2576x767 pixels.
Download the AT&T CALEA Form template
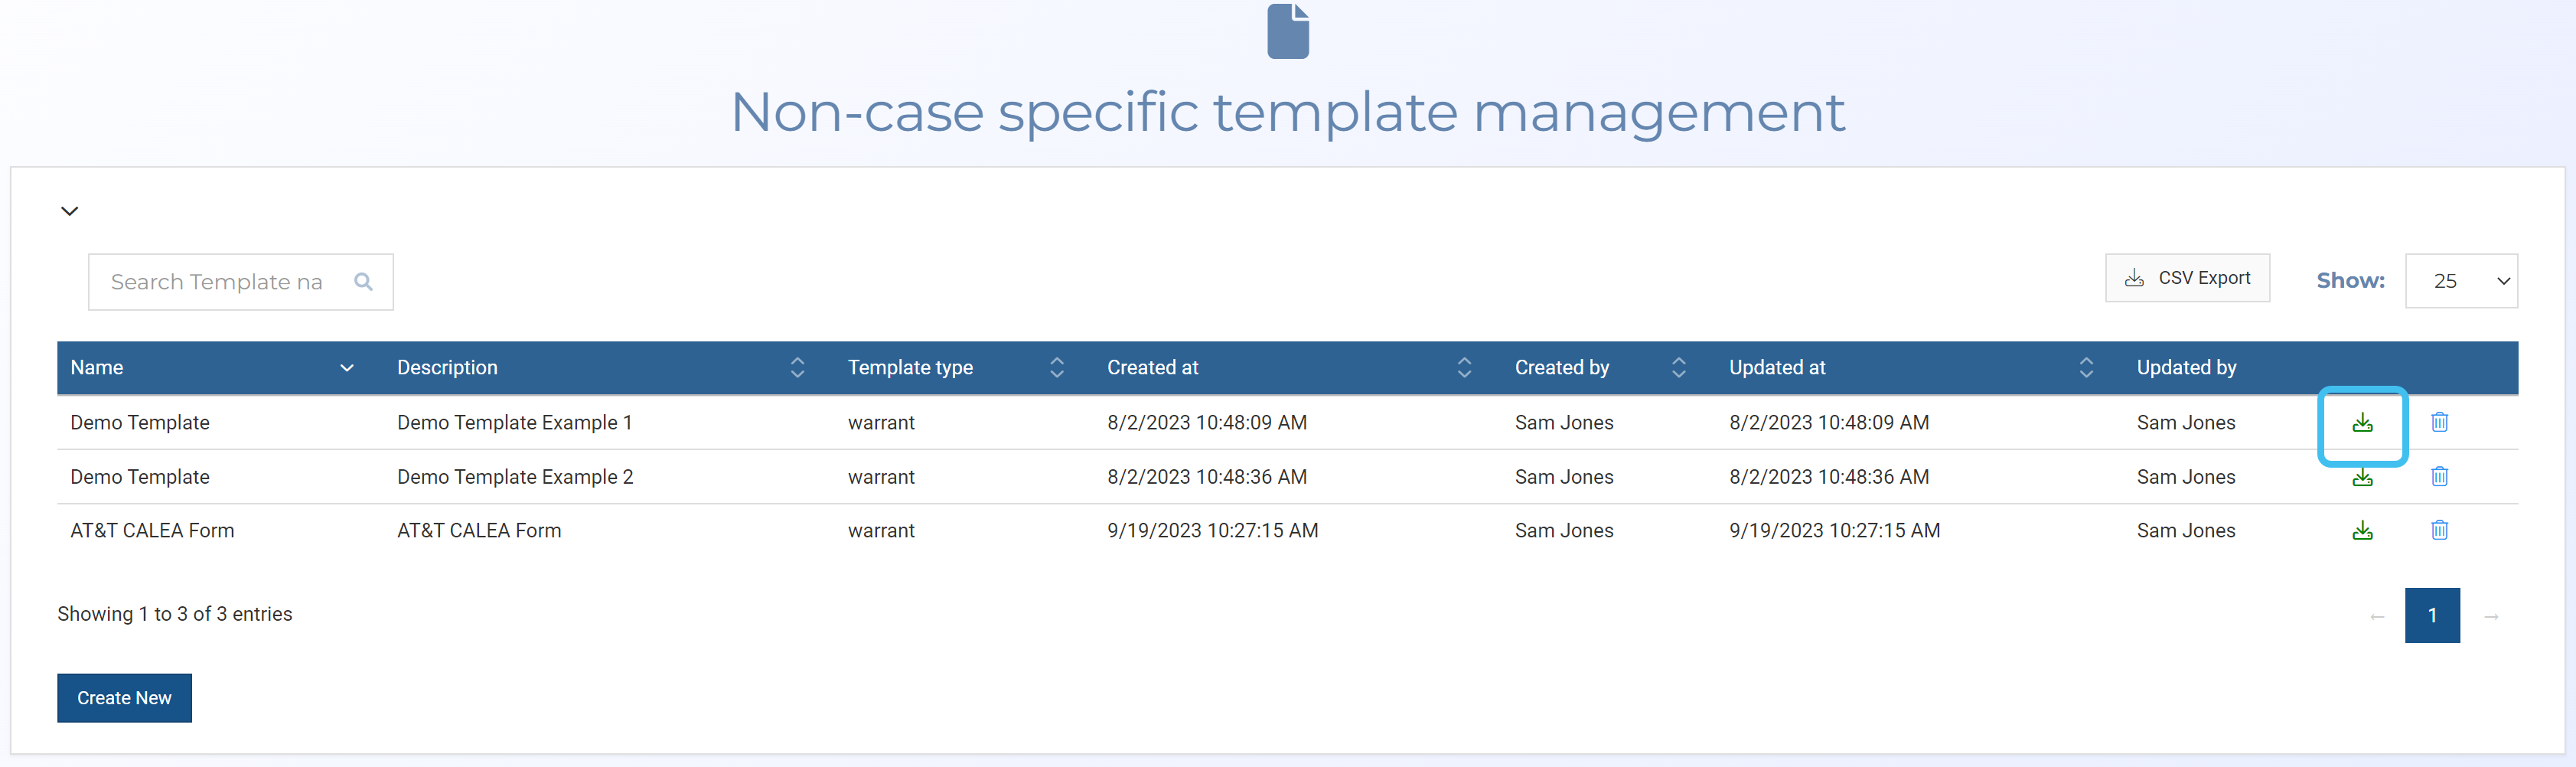coord(2361,531)
